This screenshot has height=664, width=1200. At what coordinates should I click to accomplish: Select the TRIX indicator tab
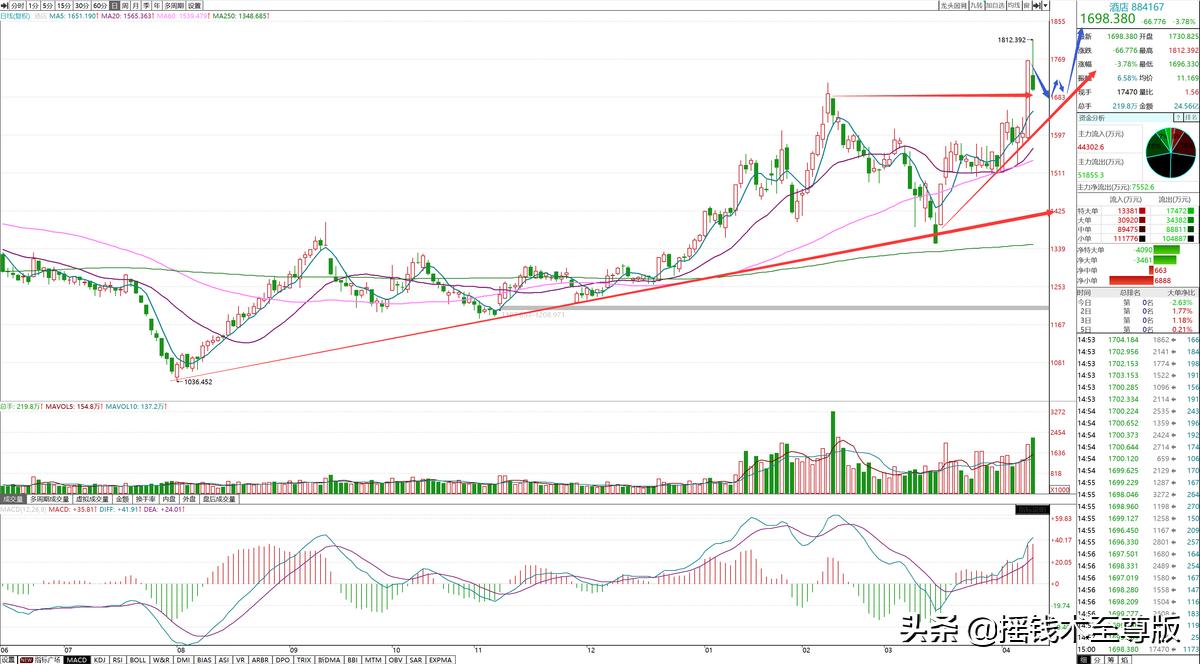(x=304, y=659)
